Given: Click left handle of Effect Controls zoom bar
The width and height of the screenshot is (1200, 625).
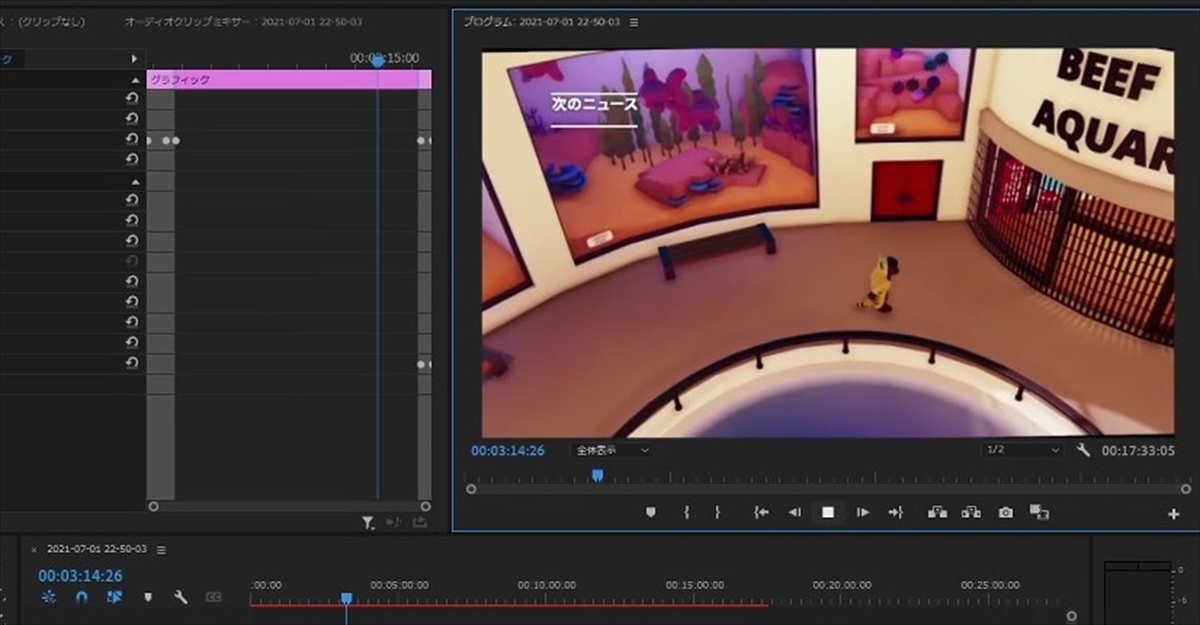Looking at the screenshot, I should (x=153, y=507).
